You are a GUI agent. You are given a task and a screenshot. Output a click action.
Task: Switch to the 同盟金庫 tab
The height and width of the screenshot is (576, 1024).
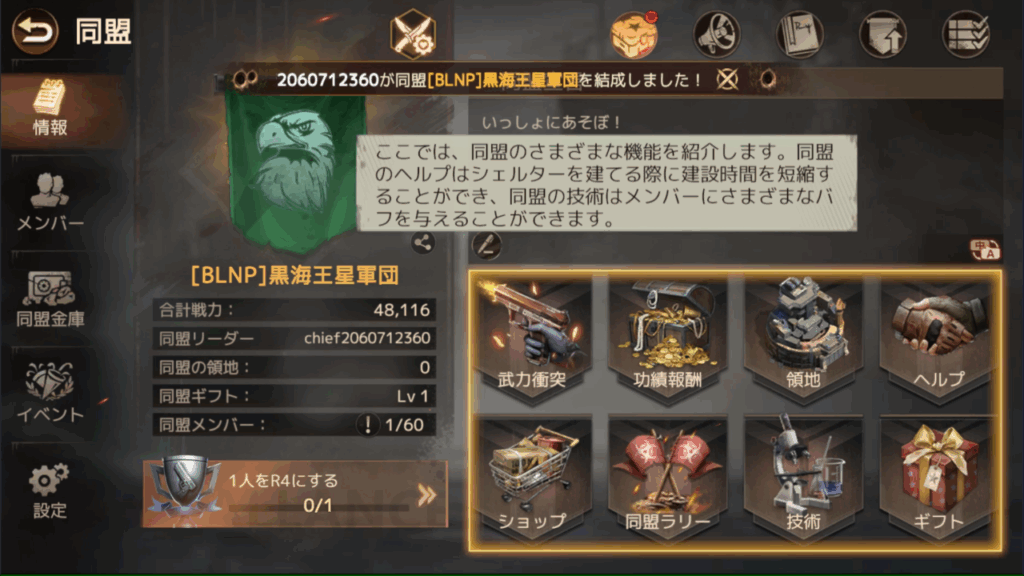pyautogui.click(x=50, y=299)
